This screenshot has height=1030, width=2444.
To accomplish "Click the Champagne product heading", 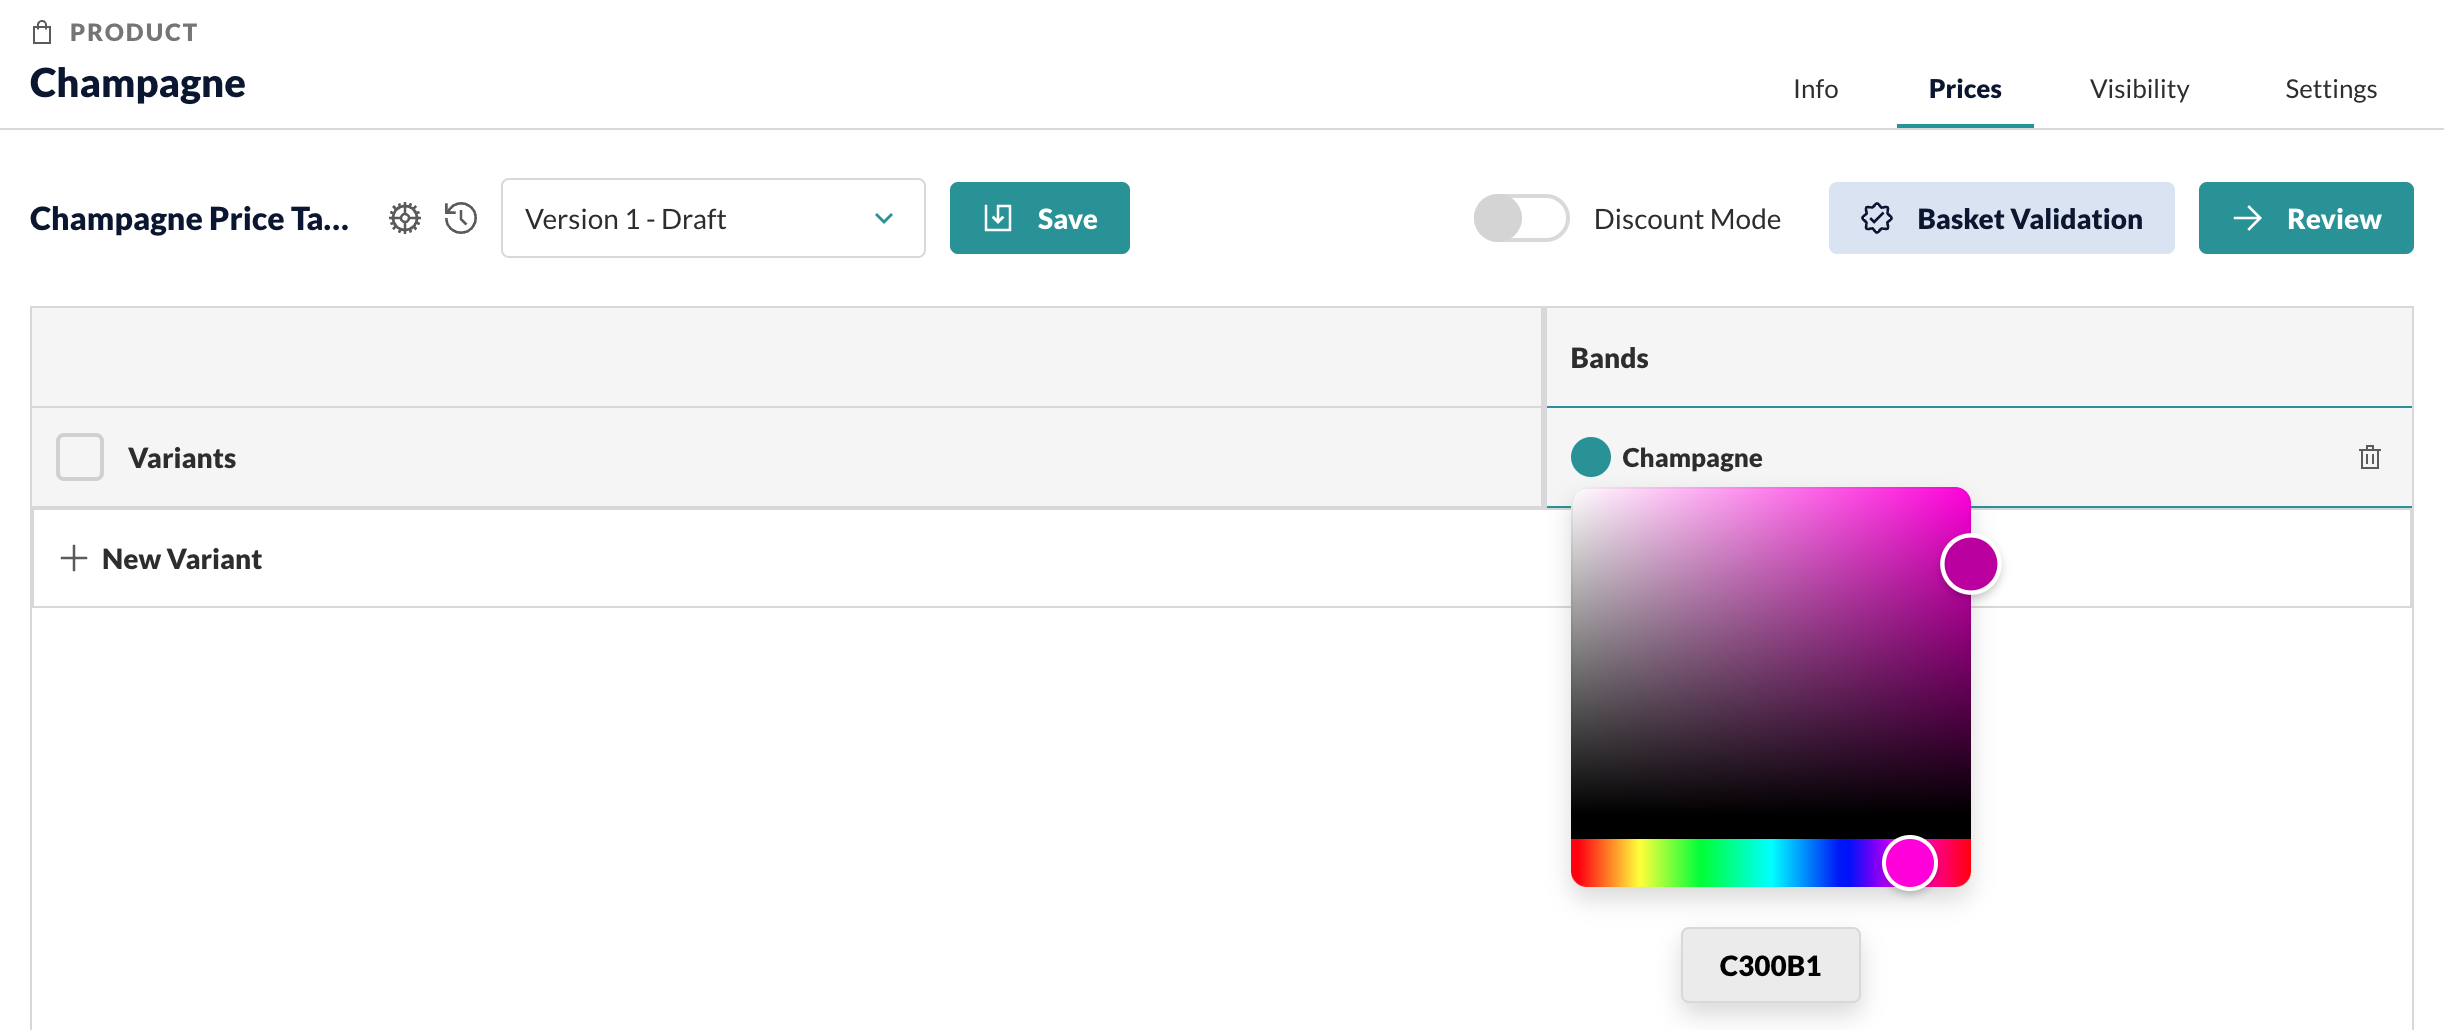I will pyautogui.click(x=138, y=83).
